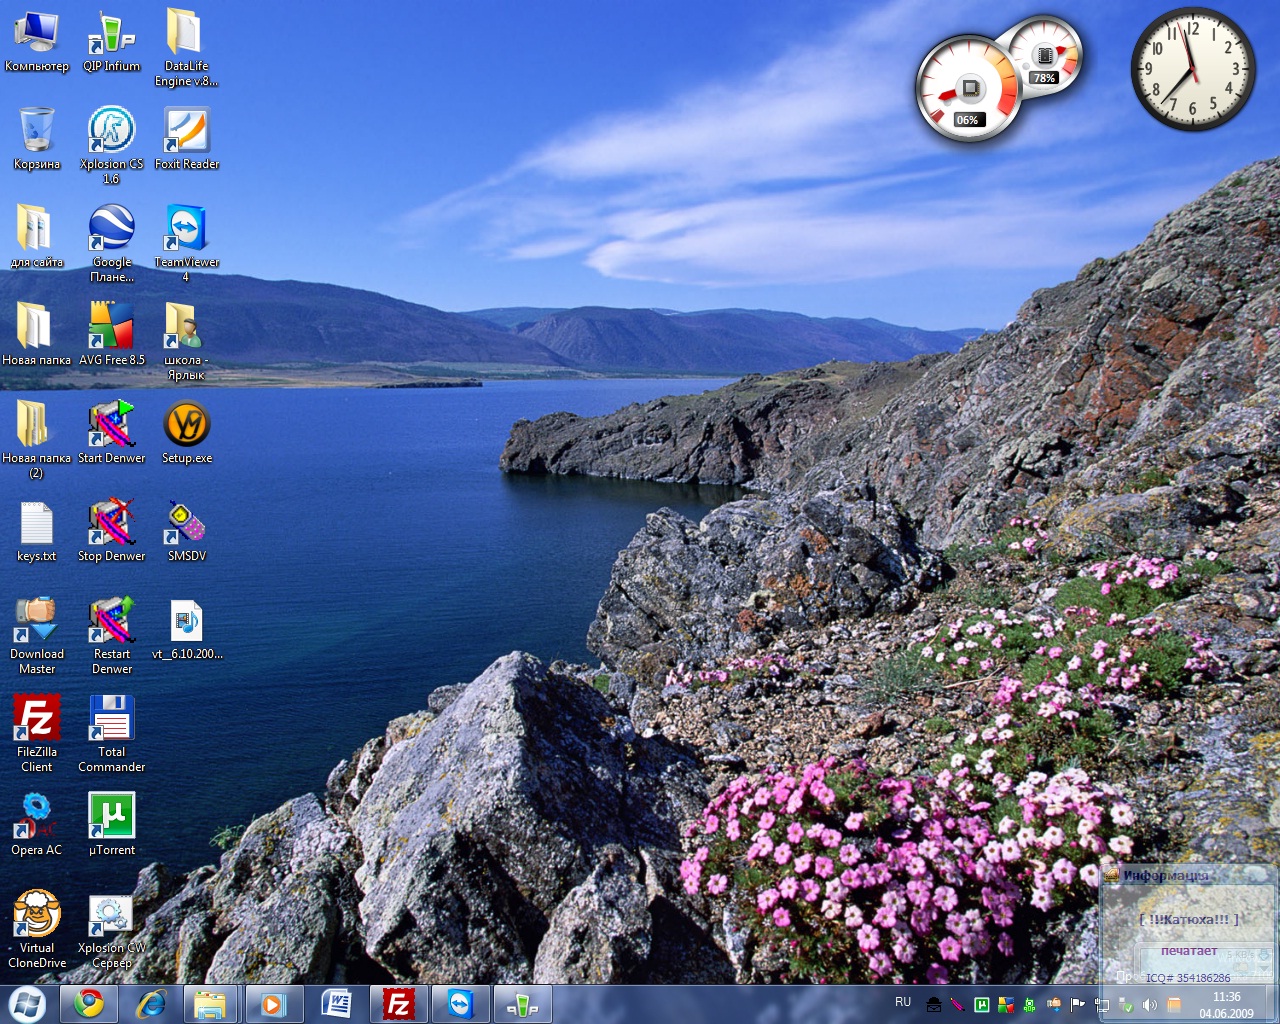Launch Xplosion CW Сервер shortcut
Image resolution: width=1280 pixels, height=1024 pixels.
pos(112,930)
